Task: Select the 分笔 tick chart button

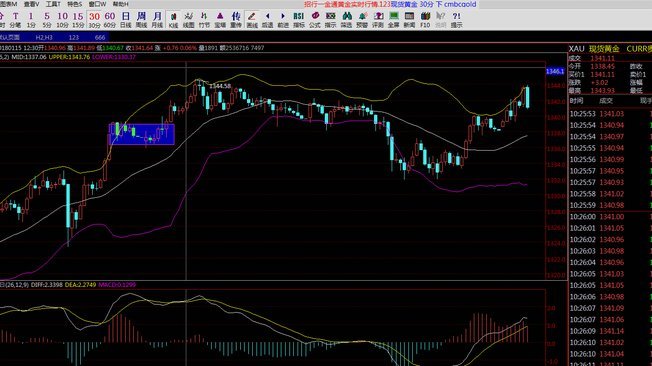Action: click(15, 20)
